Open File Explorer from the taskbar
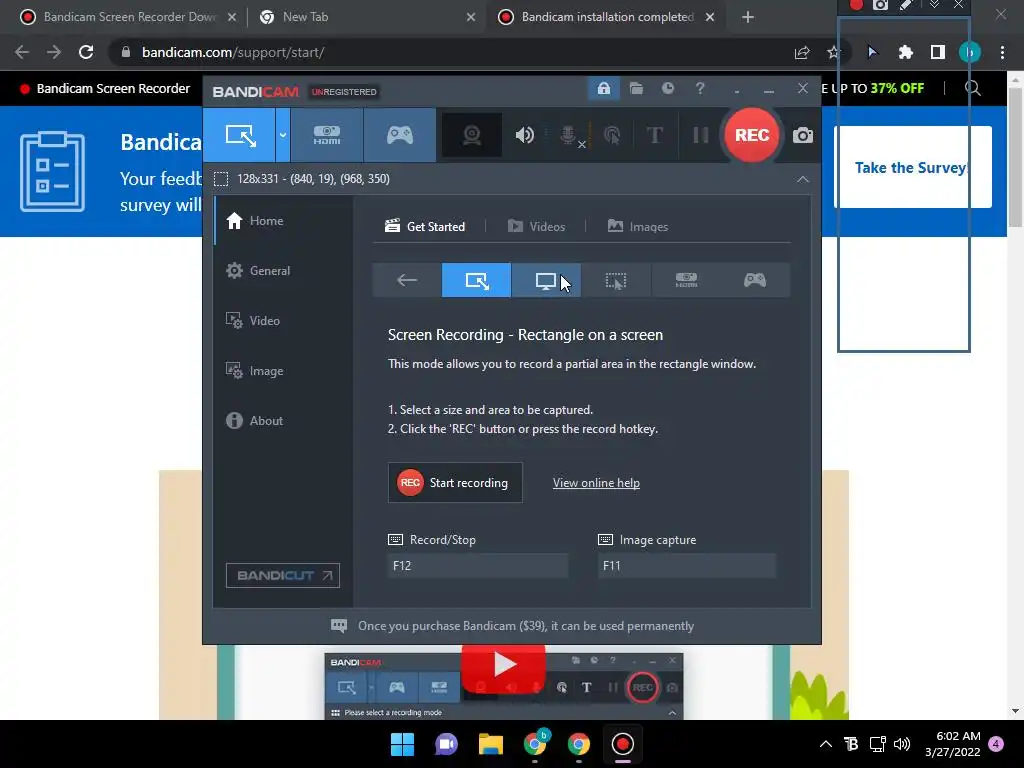Image resolution: width=1024 pixels, height=768 pixels. pyautogui.click(x=490, y=744)
